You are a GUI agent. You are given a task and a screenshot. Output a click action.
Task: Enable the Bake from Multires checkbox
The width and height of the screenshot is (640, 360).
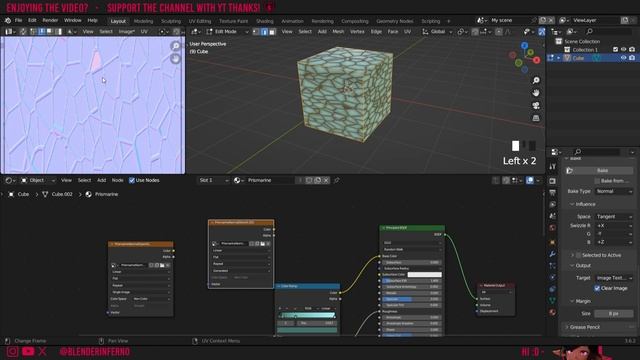click(x=597, y=181)
